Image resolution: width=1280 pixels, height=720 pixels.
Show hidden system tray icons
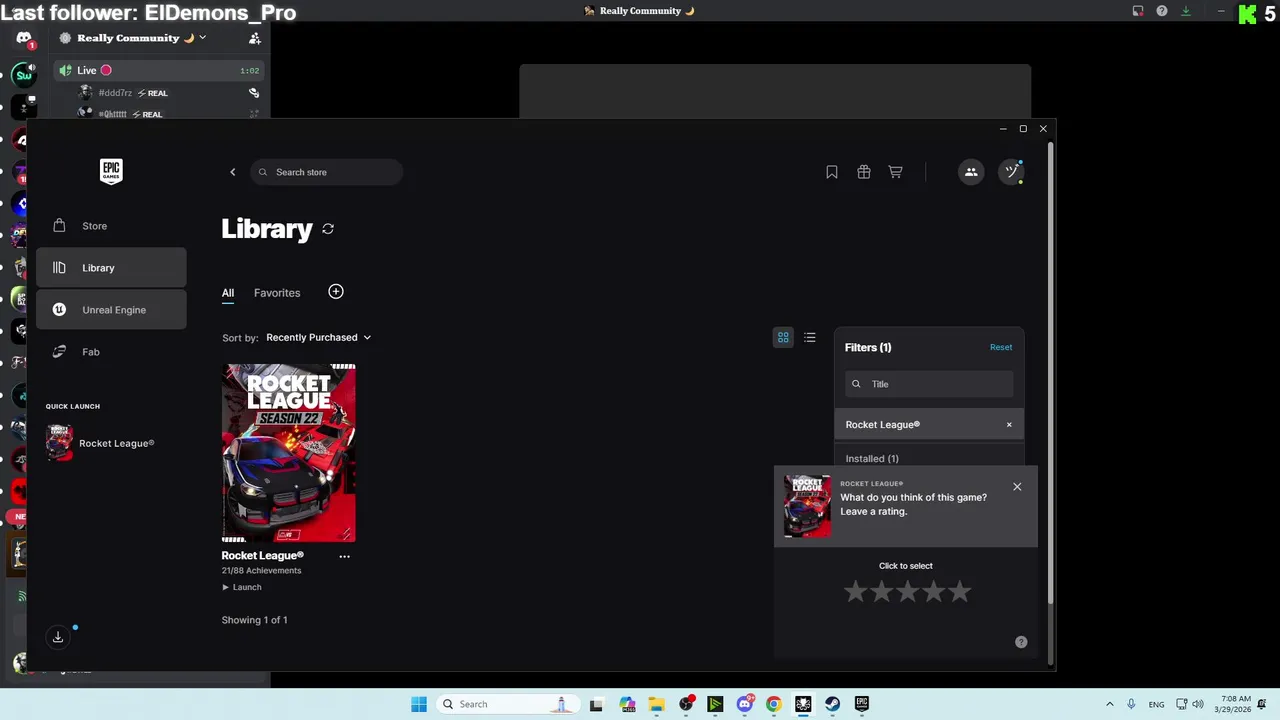click(x=1109, y=704)
